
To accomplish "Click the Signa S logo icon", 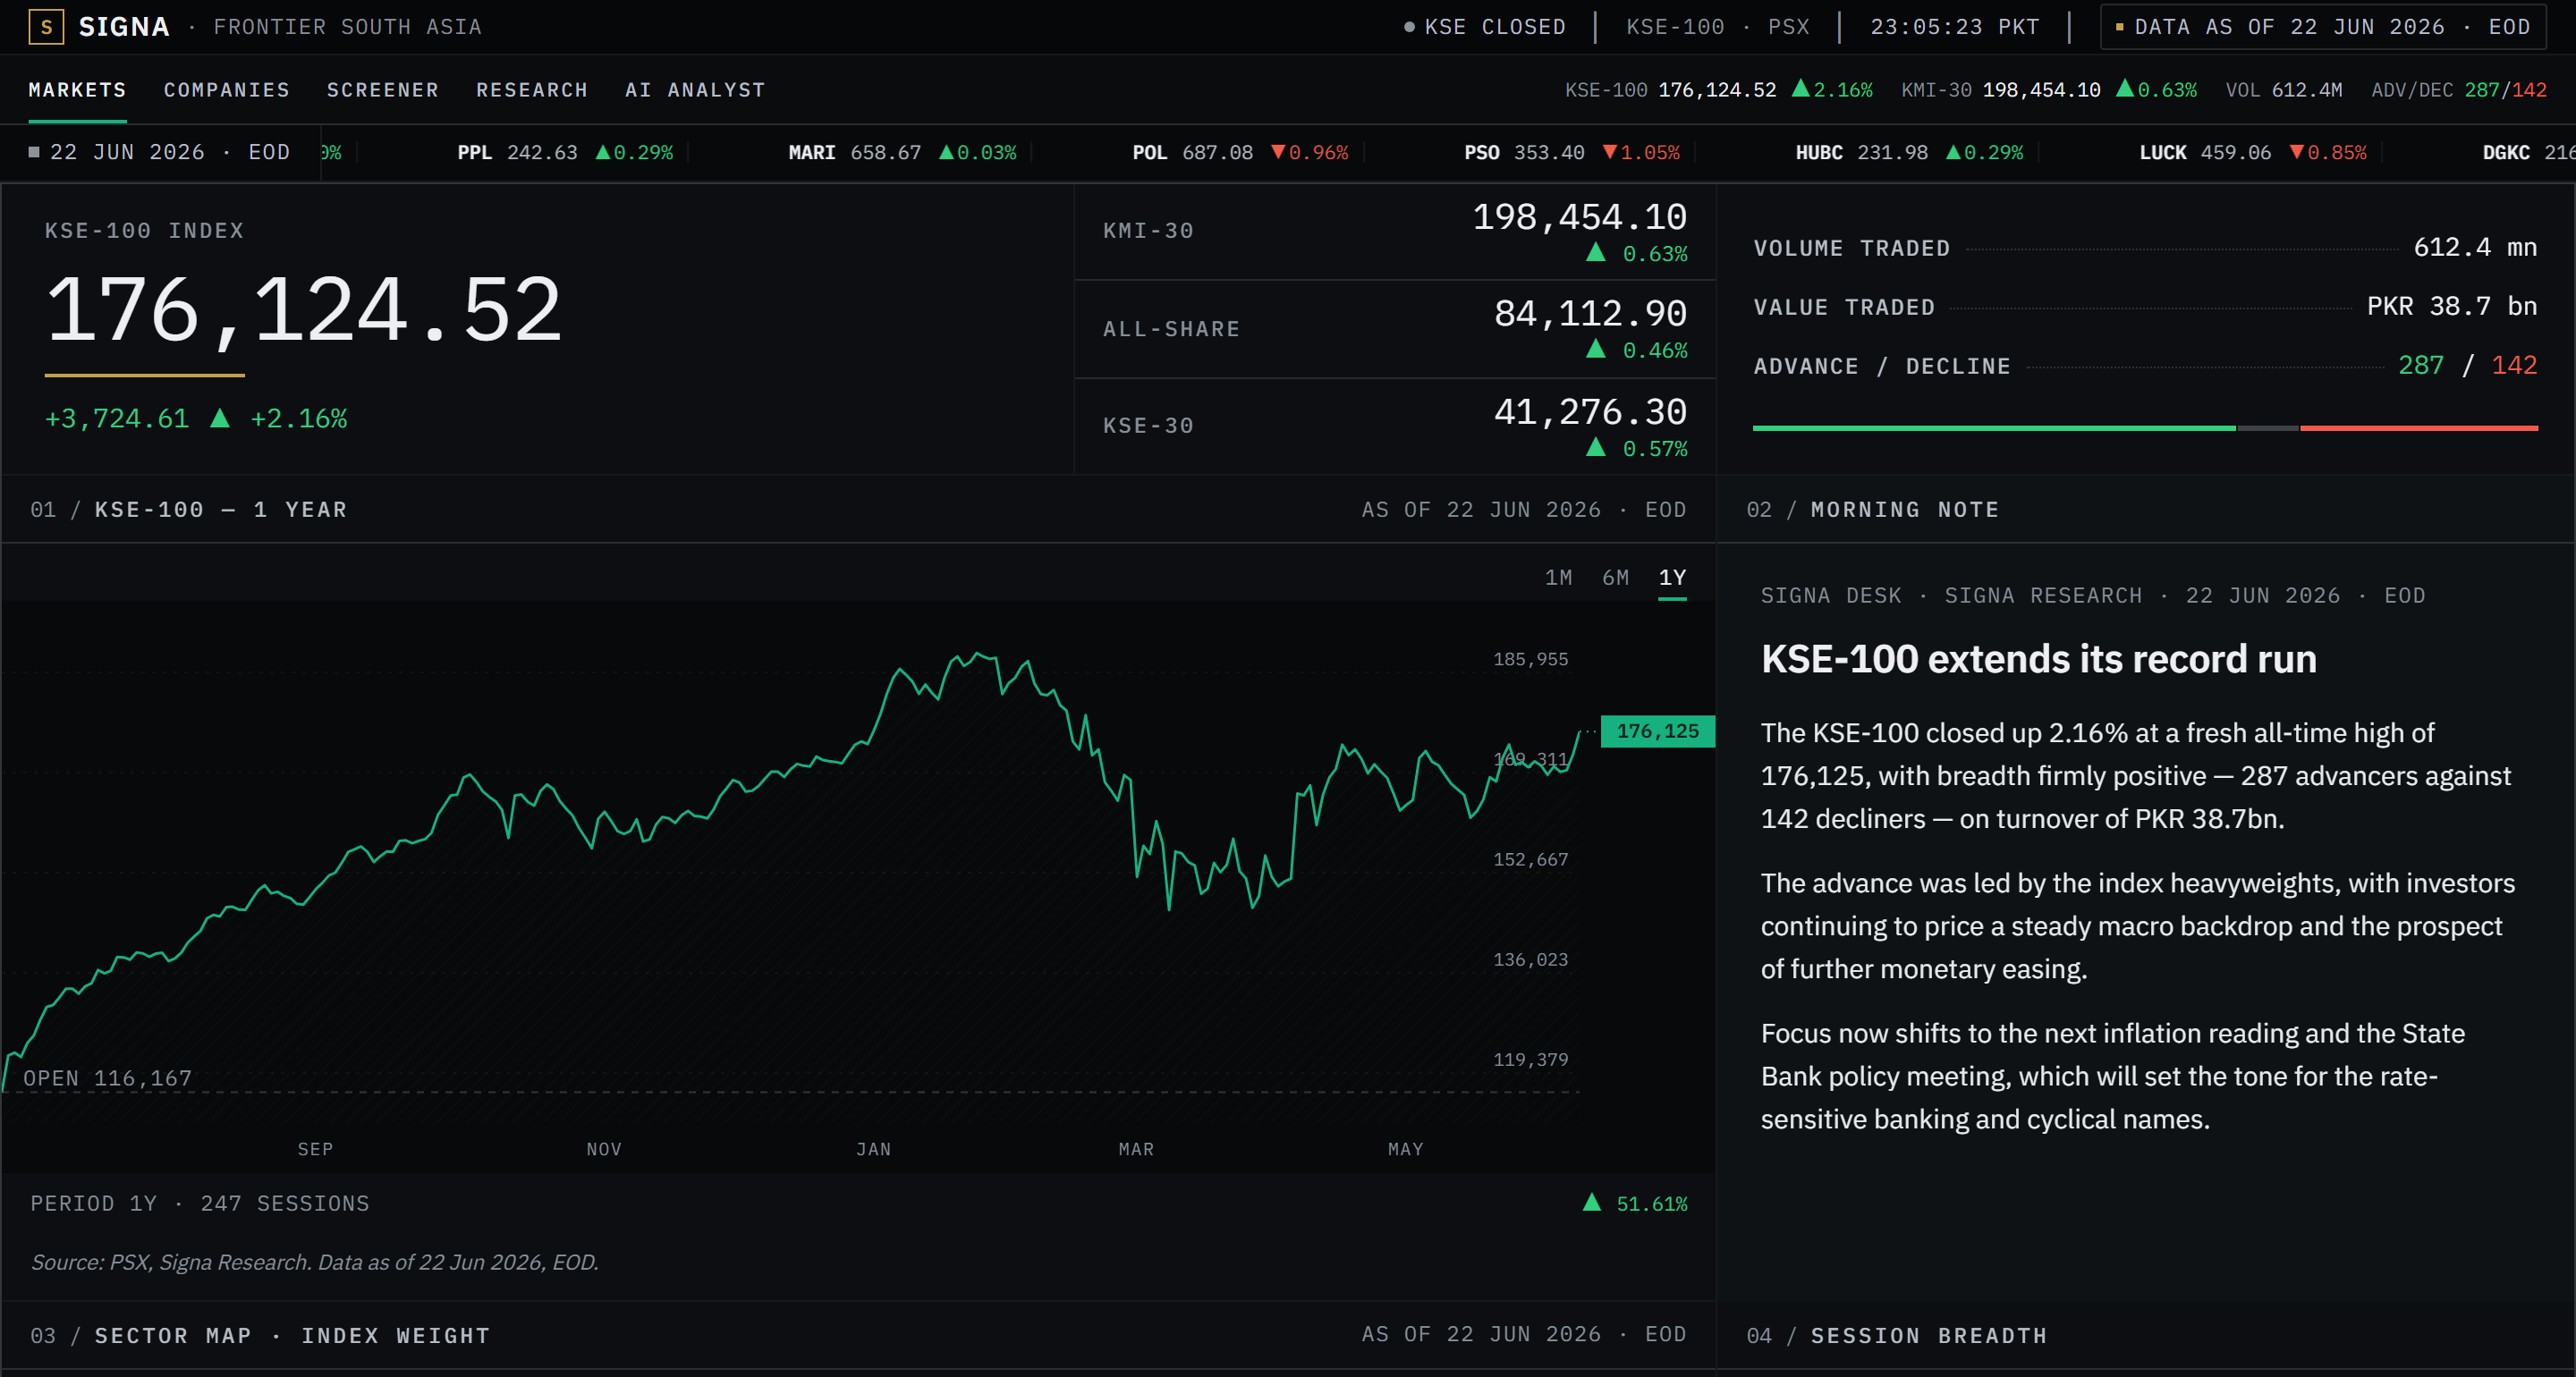I will 46,27.
